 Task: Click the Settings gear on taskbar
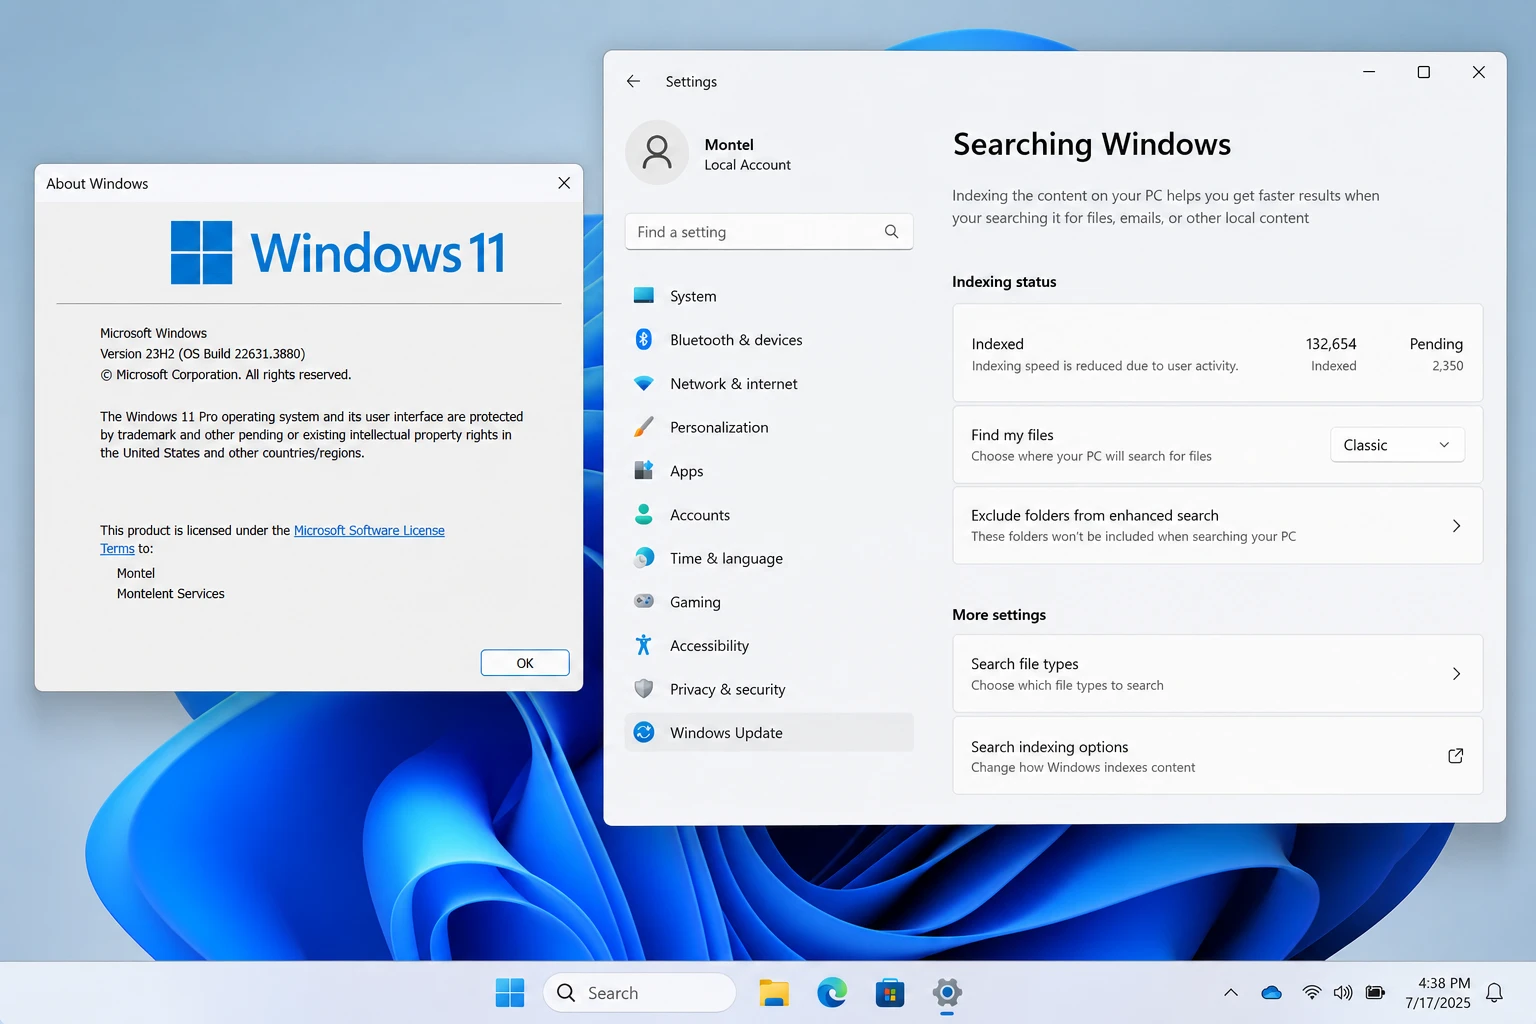pos(947,993)
